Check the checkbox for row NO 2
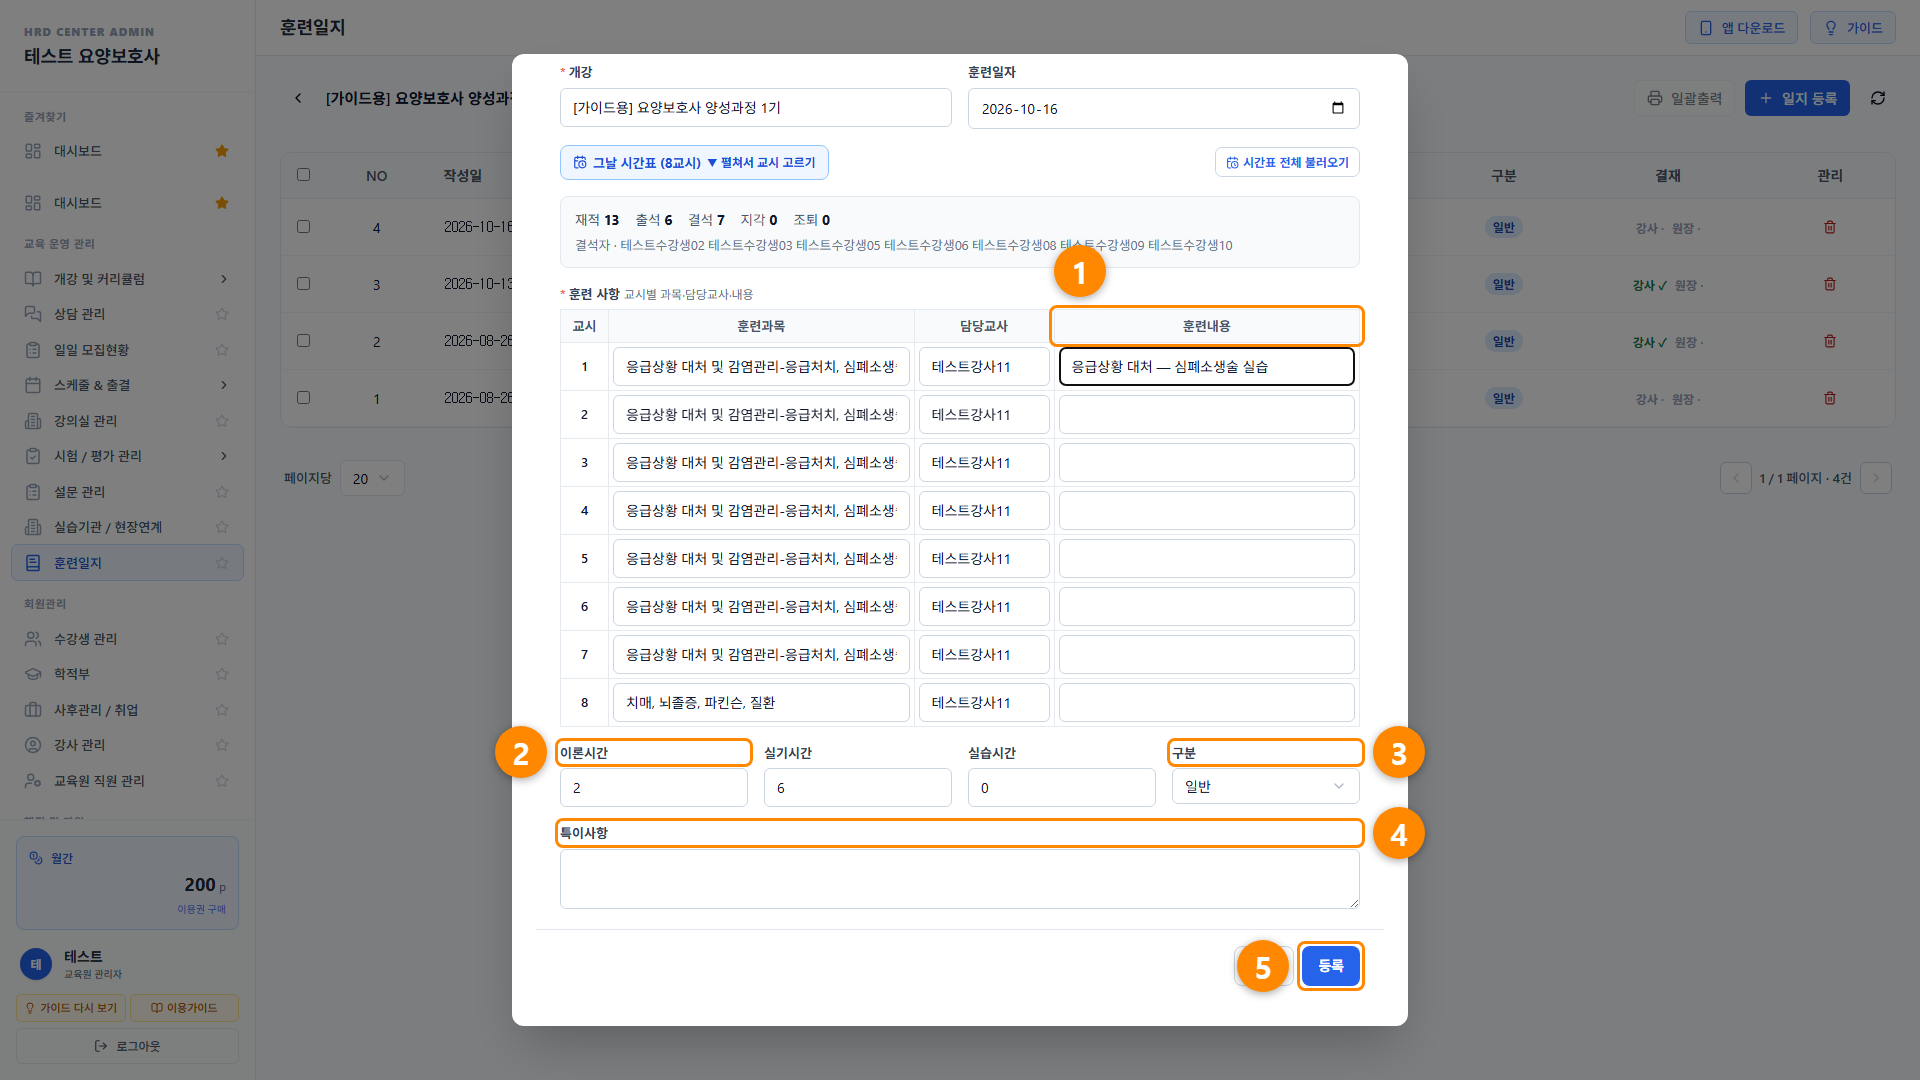Image resolution: width=1920 pixels, height=1080 pixels. [x=303, y=341]
